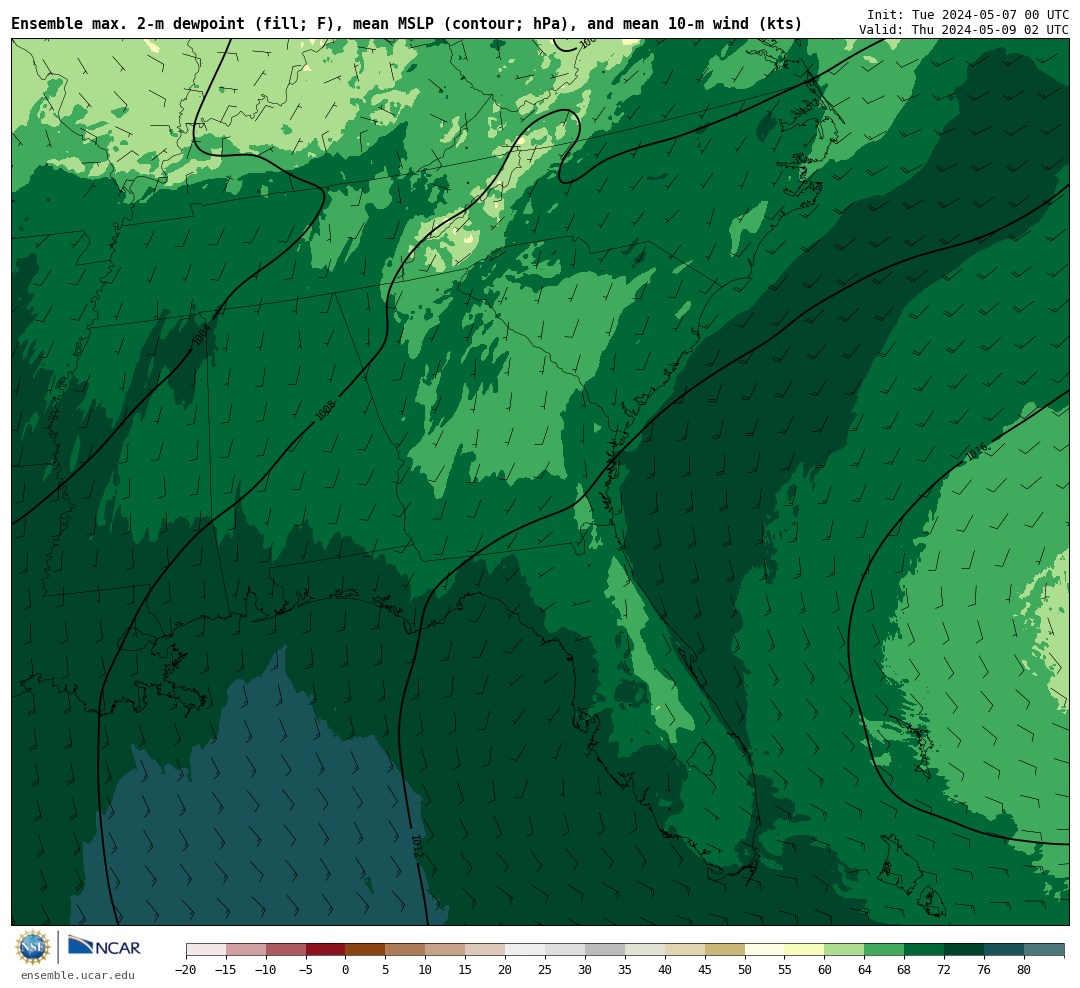This screenshot has height=988, width=1080.
Task: Click the 5 colorbar tick label
Action: point(386,970)
